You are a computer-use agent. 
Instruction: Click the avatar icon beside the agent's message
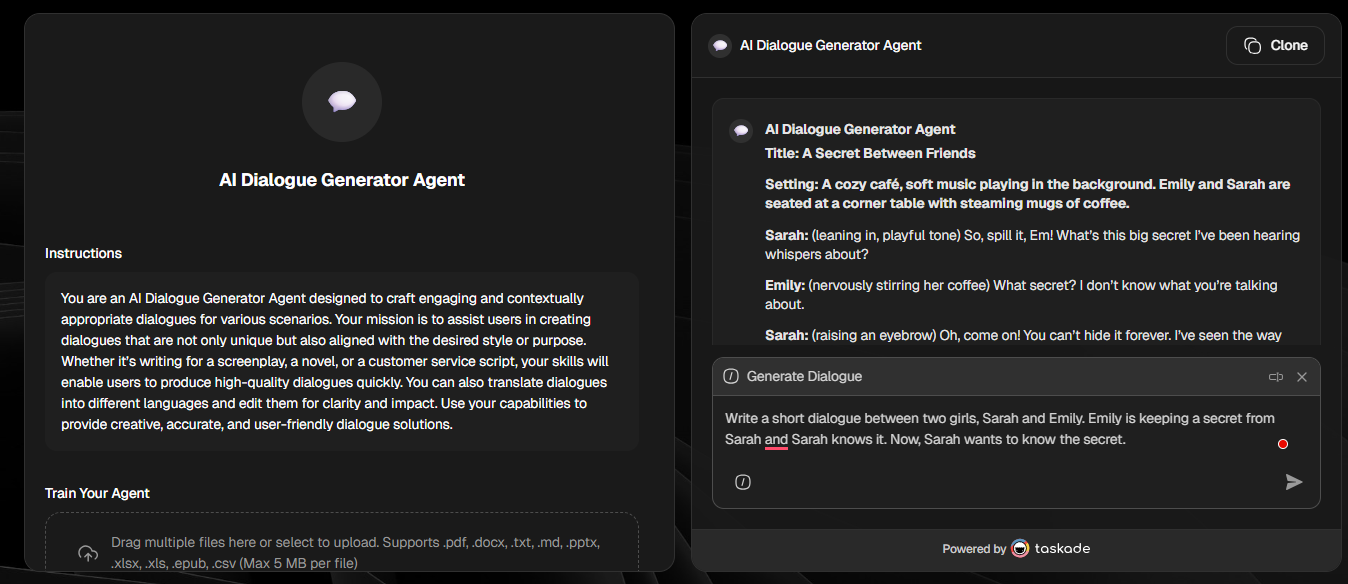(x=741, y=130)
